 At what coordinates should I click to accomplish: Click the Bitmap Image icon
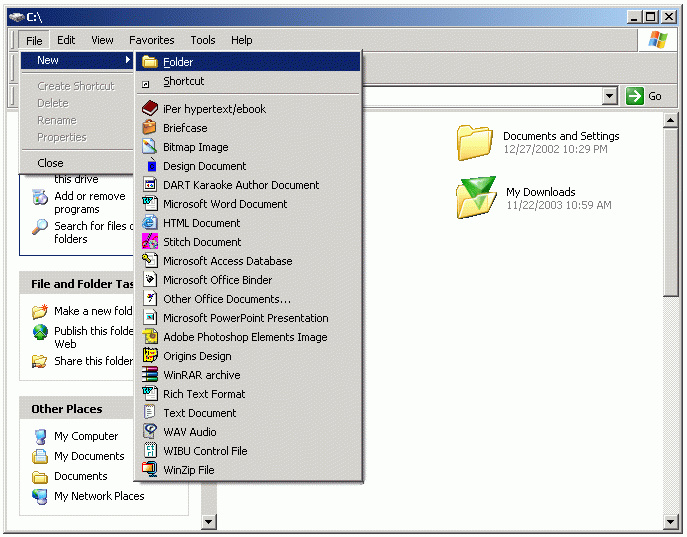click(150, 147)
